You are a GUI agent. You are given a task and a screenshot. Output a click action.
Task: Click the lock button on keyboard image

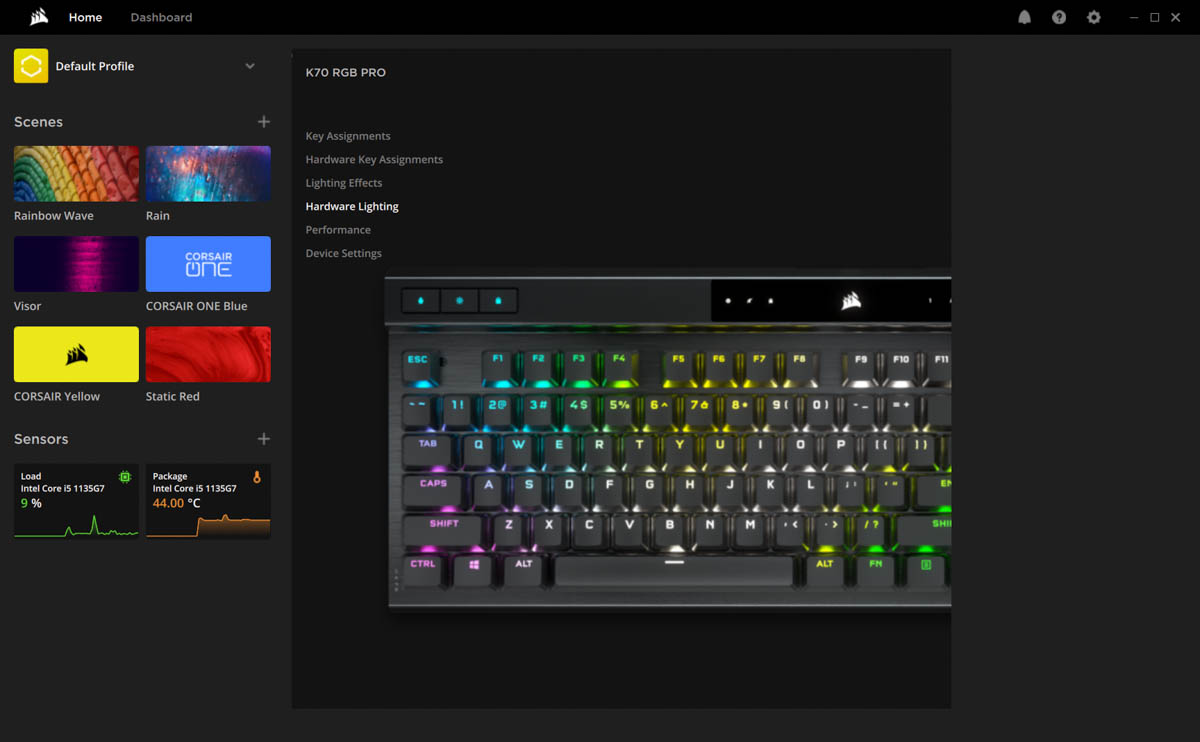pos(498,300)
